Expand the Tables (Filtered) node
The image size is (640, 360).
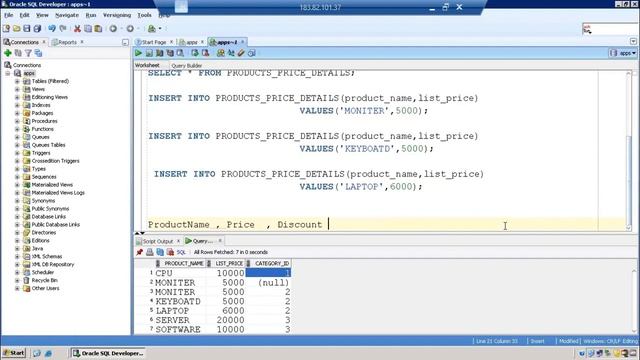coord(17,81)
